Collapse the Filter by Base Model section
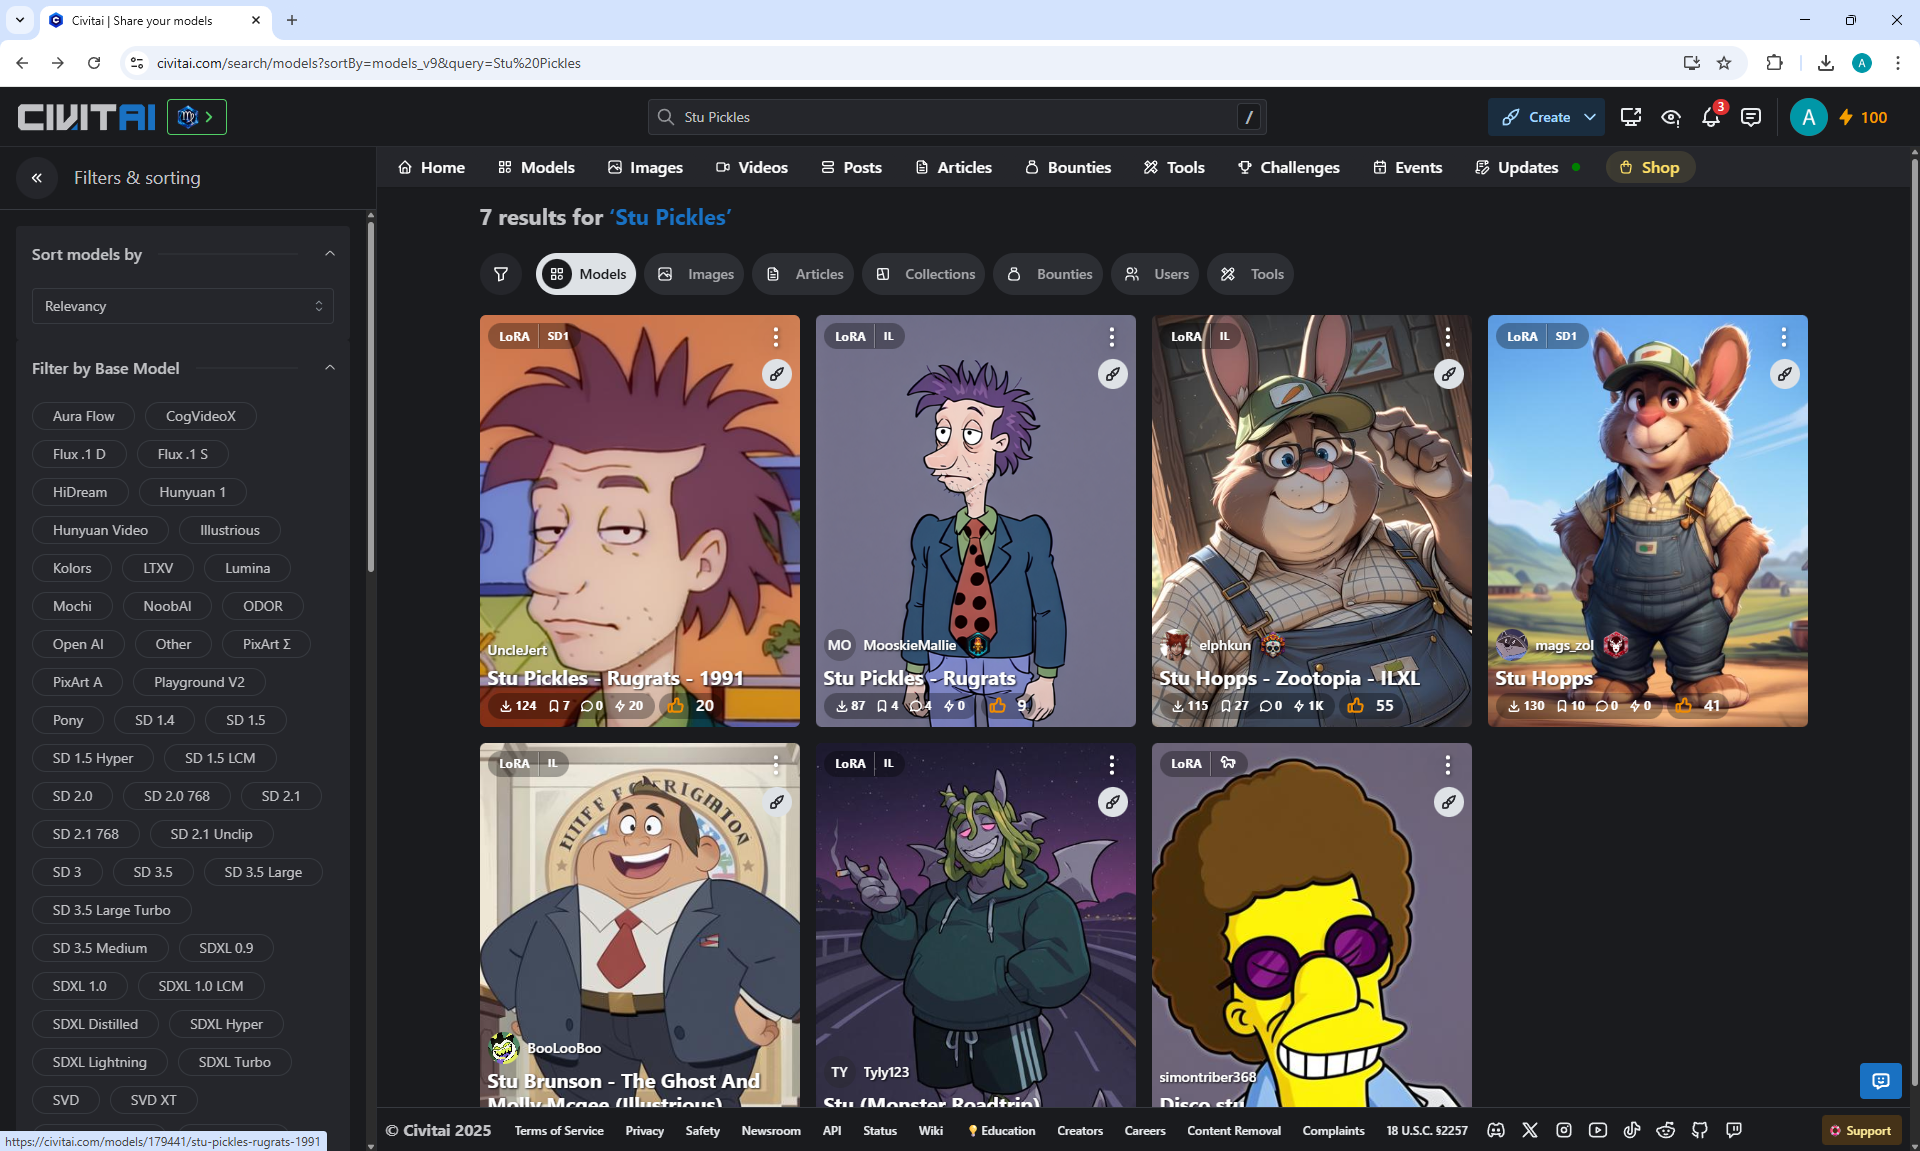 point(329,368)
